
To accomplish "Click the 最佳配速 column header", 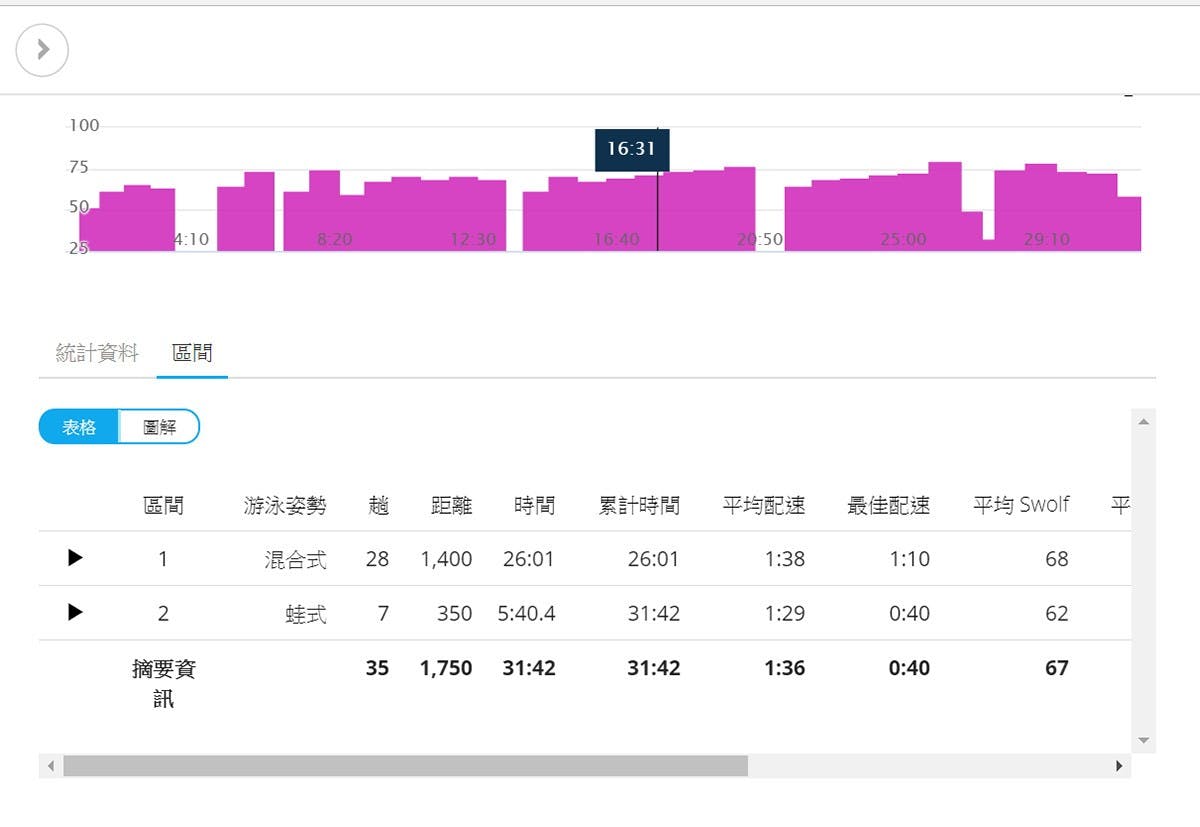I will tap(889, 506).
